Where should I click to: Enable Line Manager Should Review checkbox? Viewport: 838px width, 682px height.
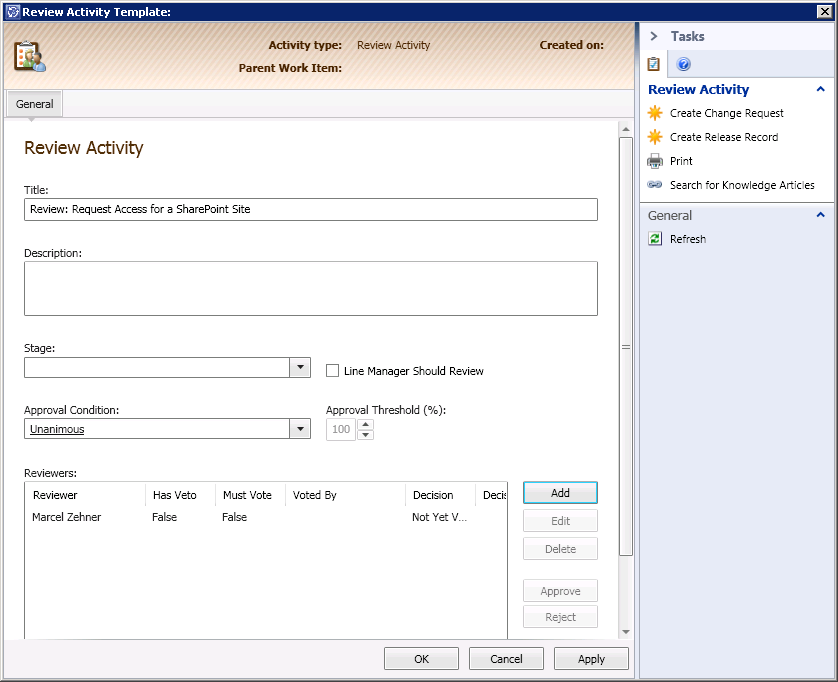tap(333, 371)
